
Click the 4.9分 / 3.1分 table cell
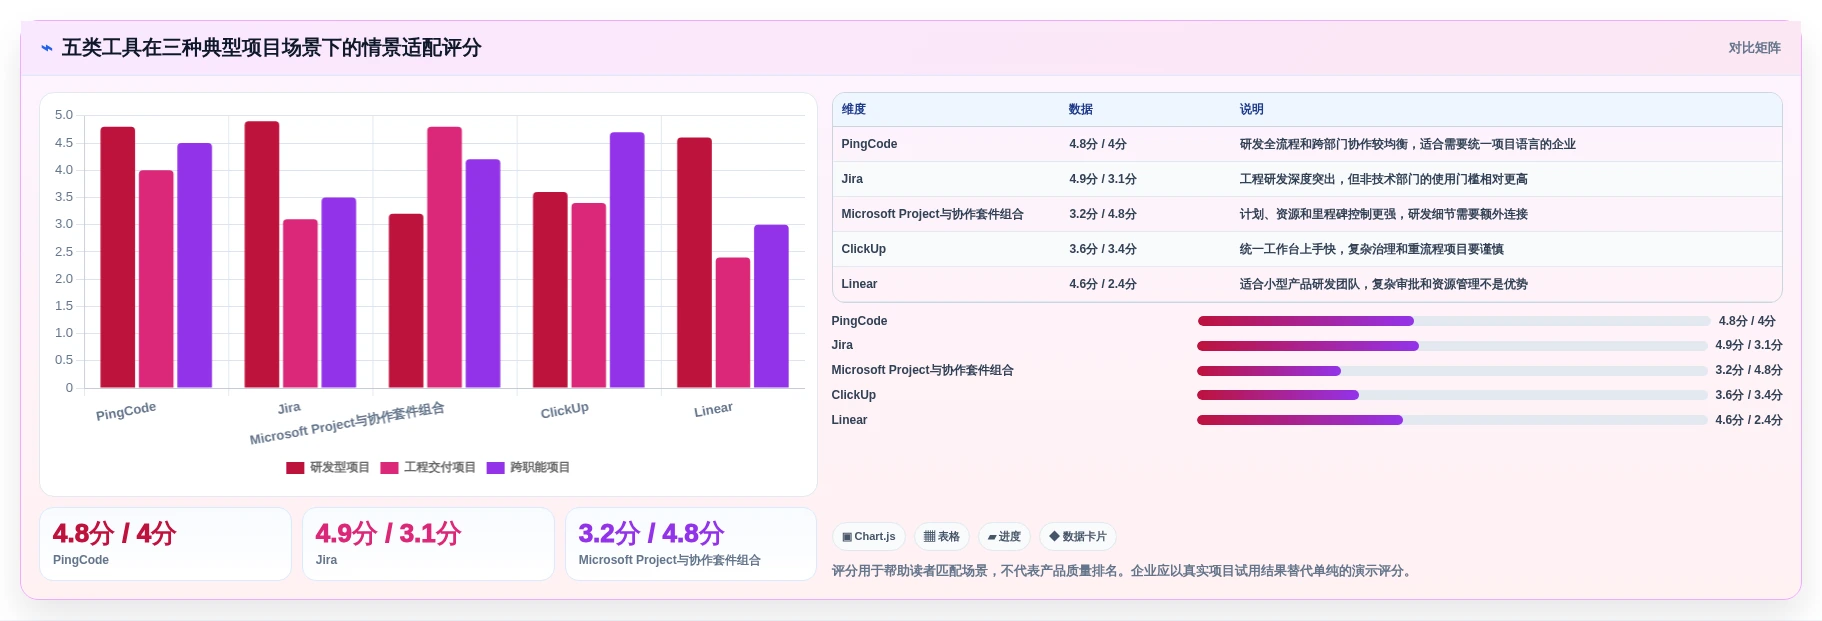tap(1102, 179)
